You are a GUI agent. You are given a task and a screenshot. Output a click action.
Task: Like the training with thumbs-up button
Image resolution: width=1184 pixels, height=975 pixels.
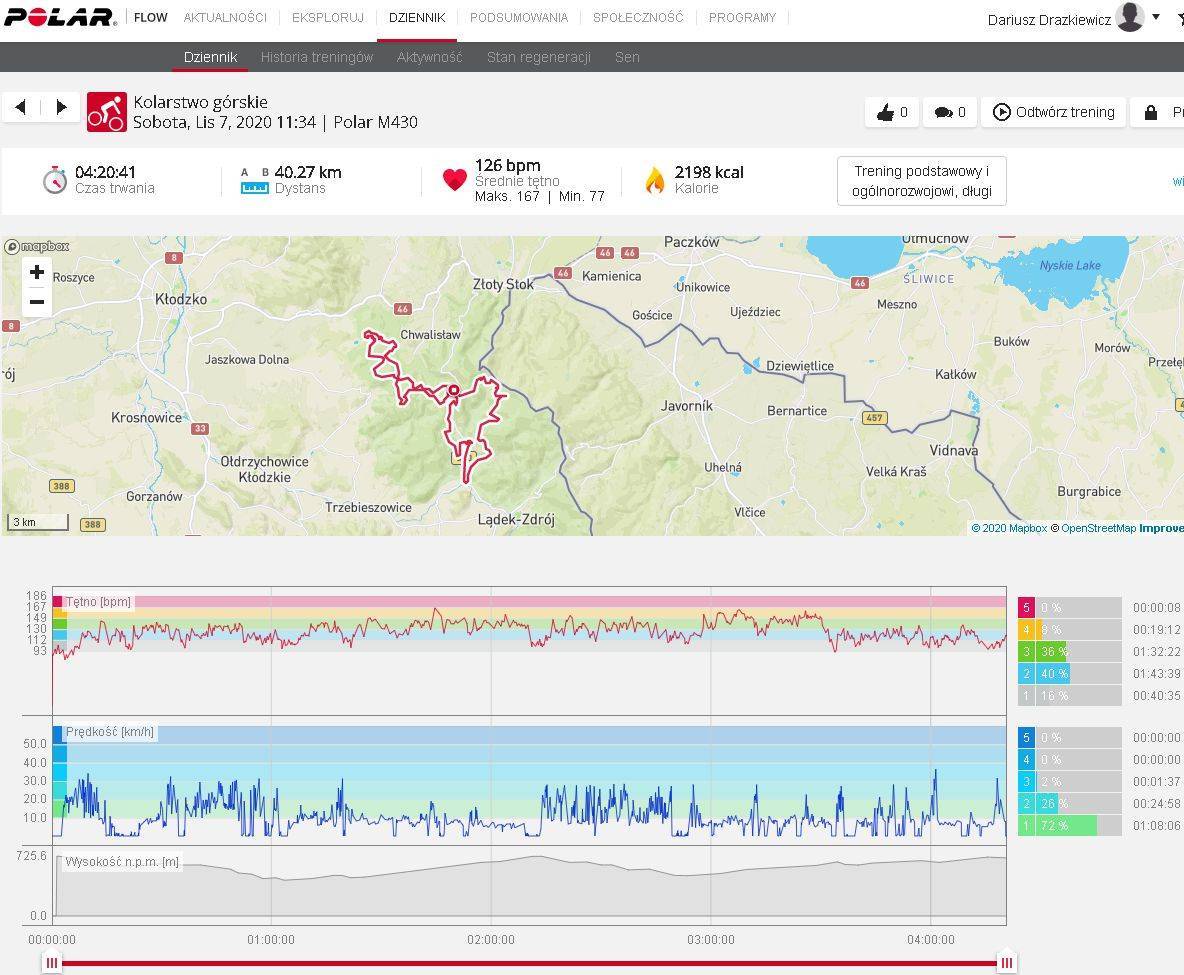[x=891, y=112]
